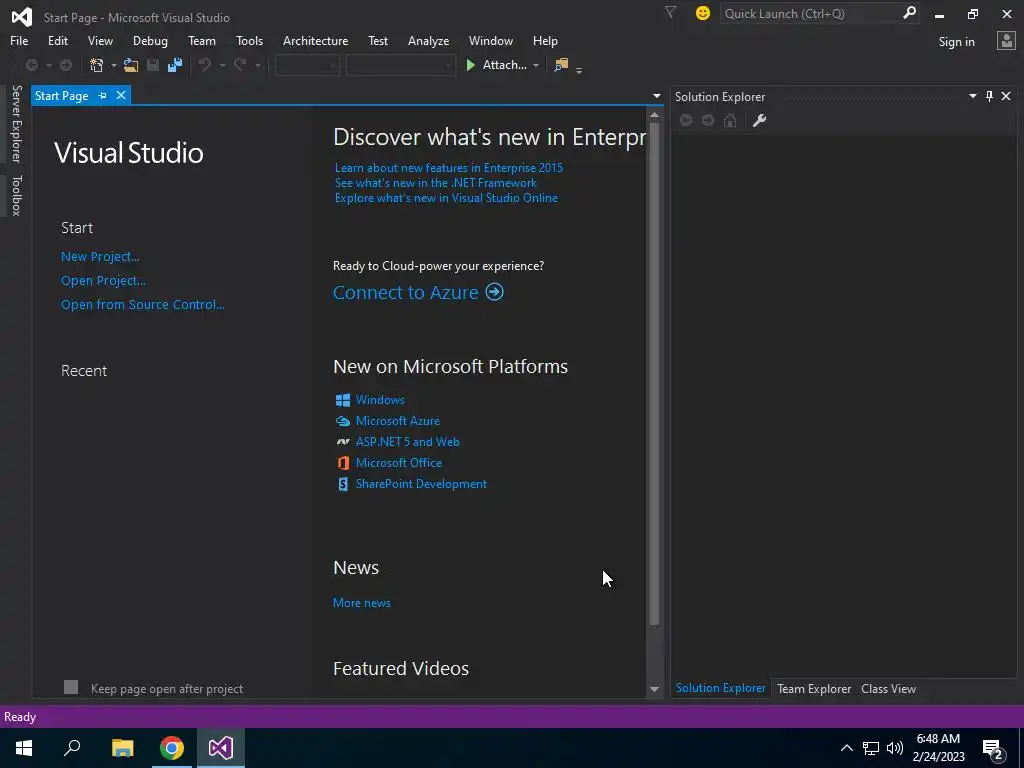
Task: Click the Connect to Azure arrow icon
Action: (x=494, y=292)
